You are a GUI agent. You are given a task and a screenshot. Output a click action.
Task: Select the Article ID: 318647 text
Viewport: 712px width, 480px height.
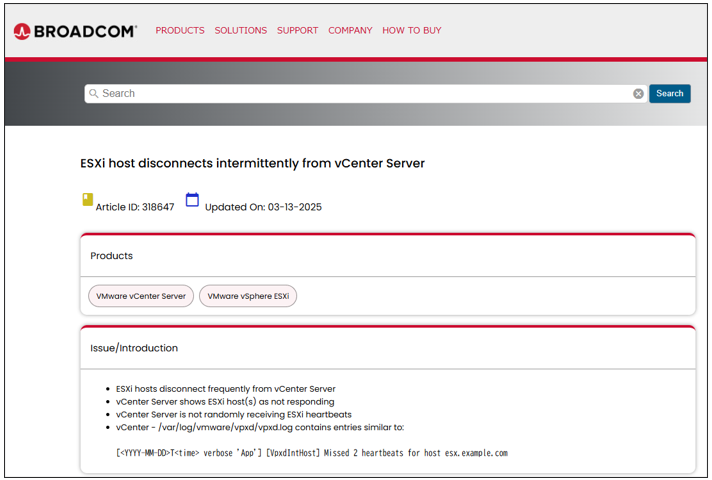pyautogui.click(x=135, y=207)
